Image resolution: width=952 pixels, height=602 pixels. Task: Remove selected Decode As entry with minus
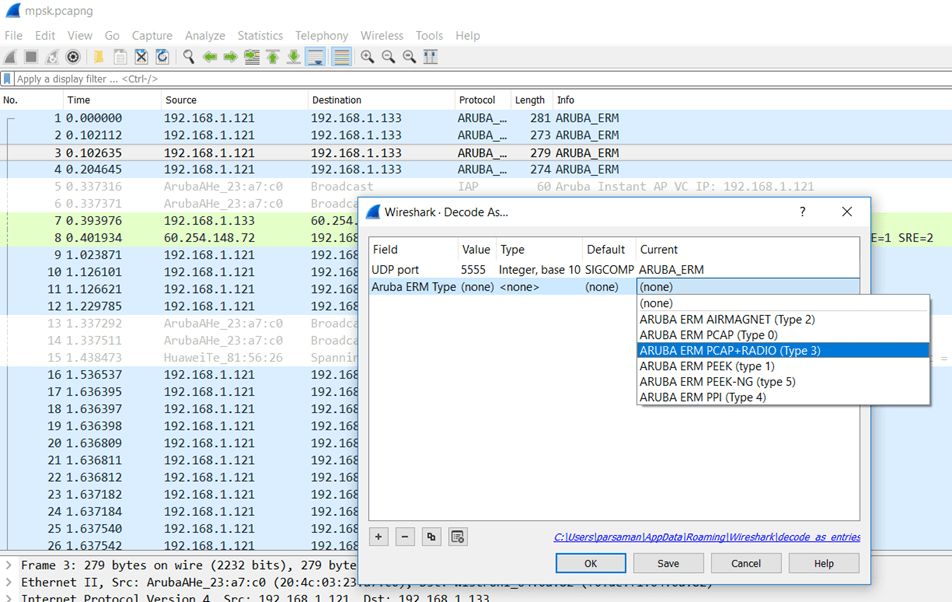click(x=405, y=537)
